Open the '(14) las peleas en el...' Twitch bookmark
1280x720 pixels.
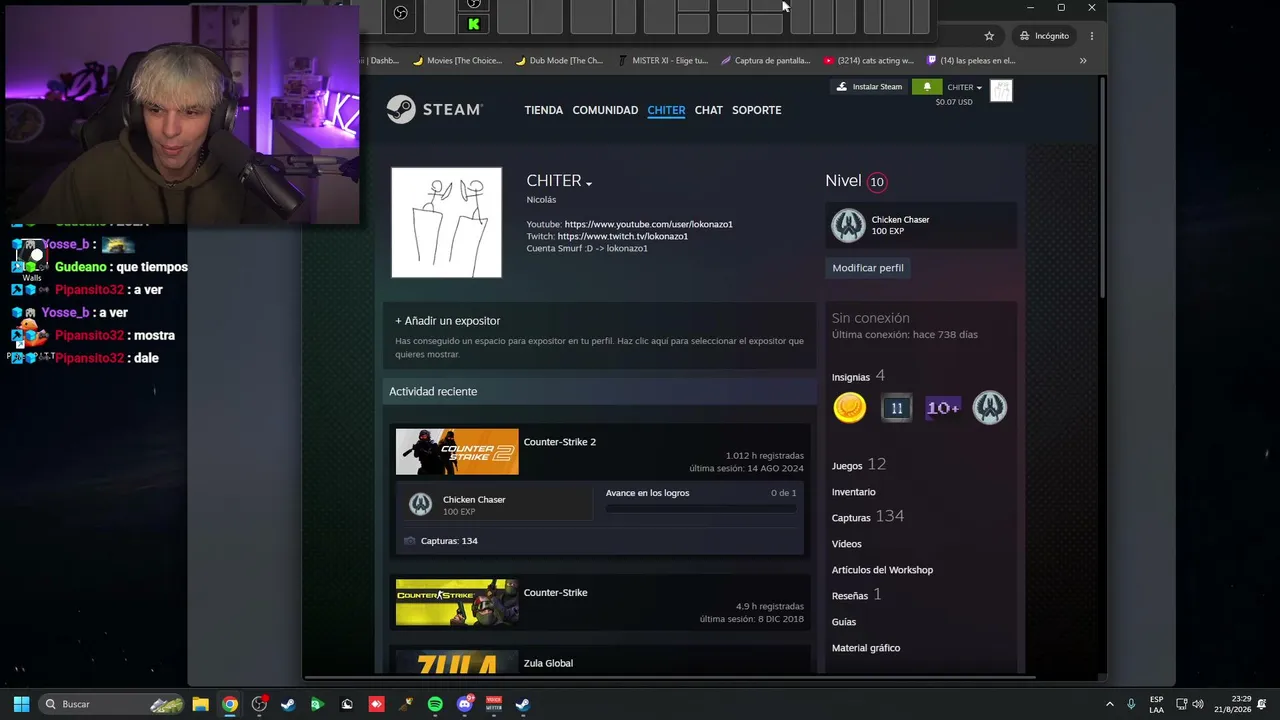coord(971,60)
